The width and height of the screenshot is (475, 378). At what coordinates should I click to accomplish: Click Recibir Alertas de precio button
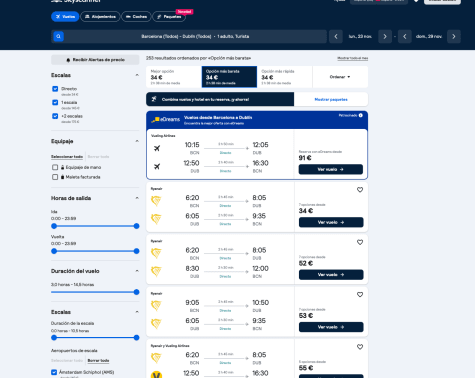95,60
